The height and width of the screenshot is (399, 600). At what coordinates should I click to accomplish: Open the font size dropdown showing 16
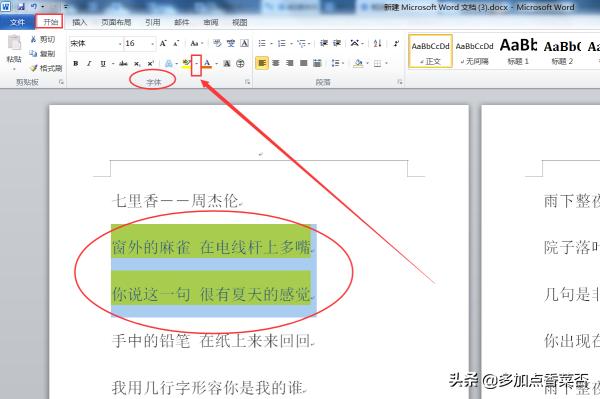point(152,44)
